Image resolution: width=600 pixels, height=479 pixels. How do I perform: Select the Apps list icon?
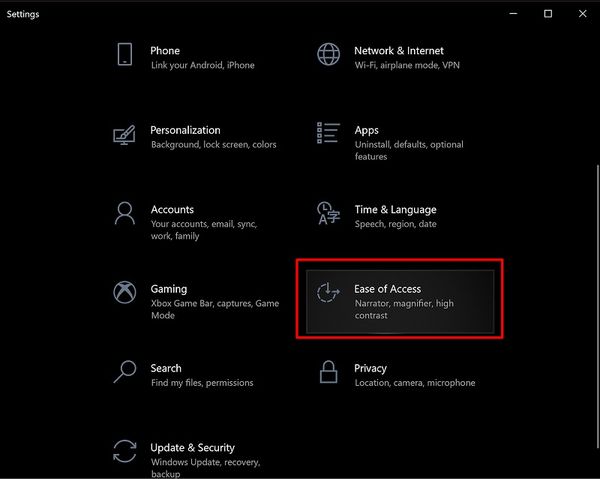coord(328,134)
